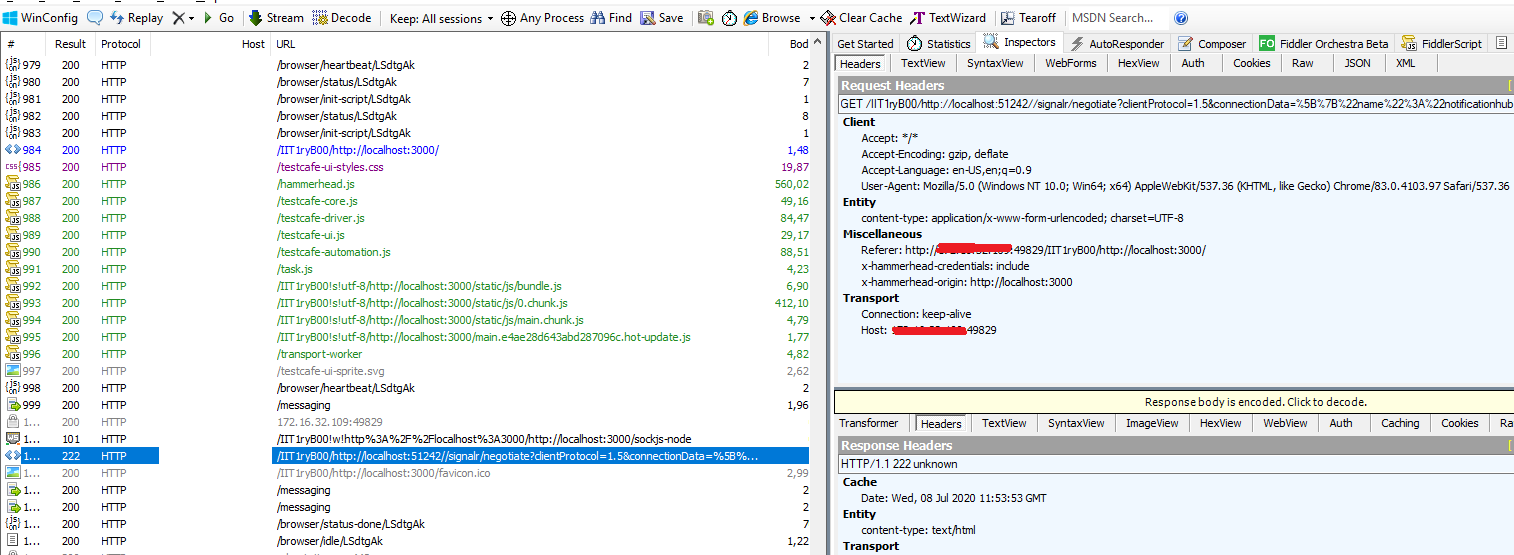
Task: Select the favicon.ico session row
Action: tap(407, 473)
